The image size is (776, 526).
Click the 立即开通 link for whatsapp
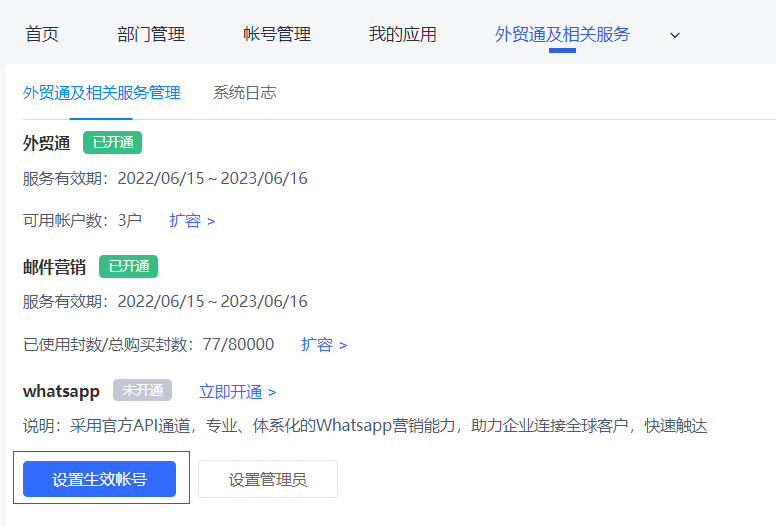237,391
